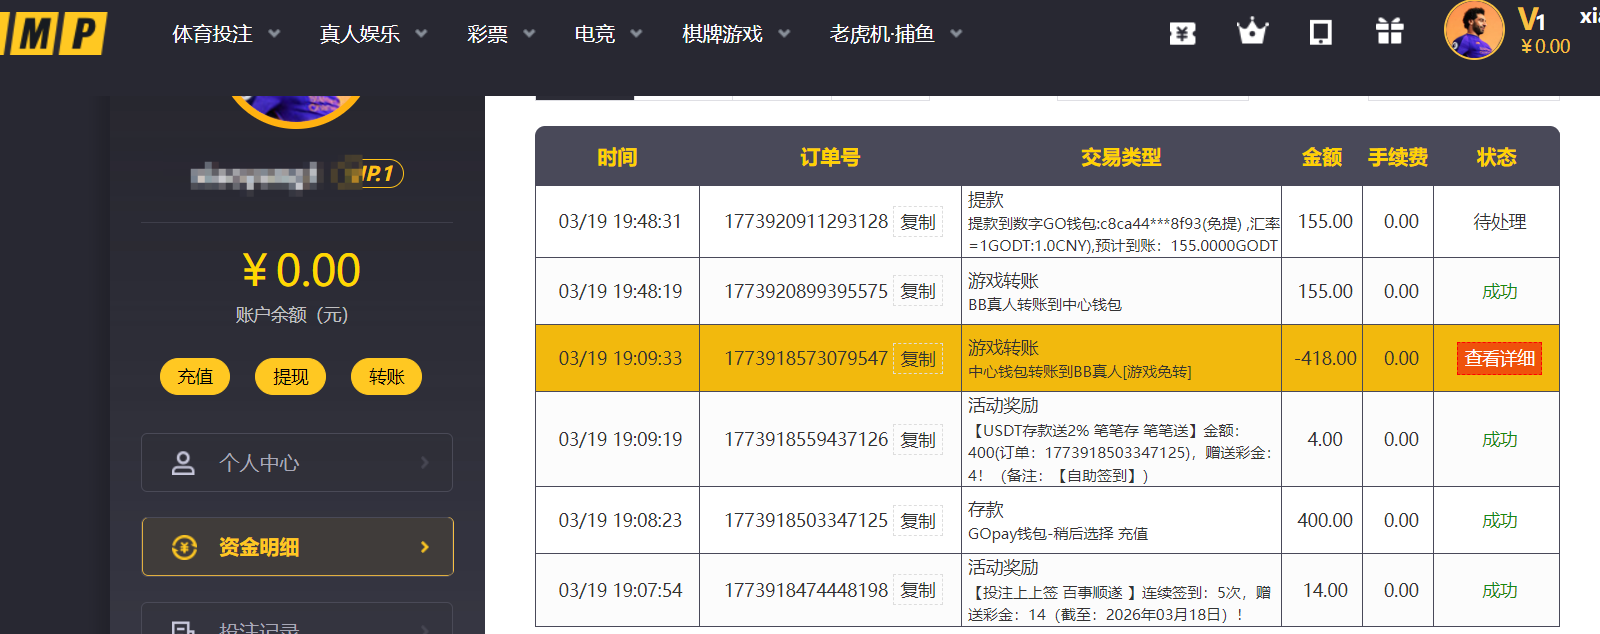This screenshot has height=634, width=1600.
Task: Click the 提款 transaction description
Action: pyautogui.click(x=1122, y=222)
